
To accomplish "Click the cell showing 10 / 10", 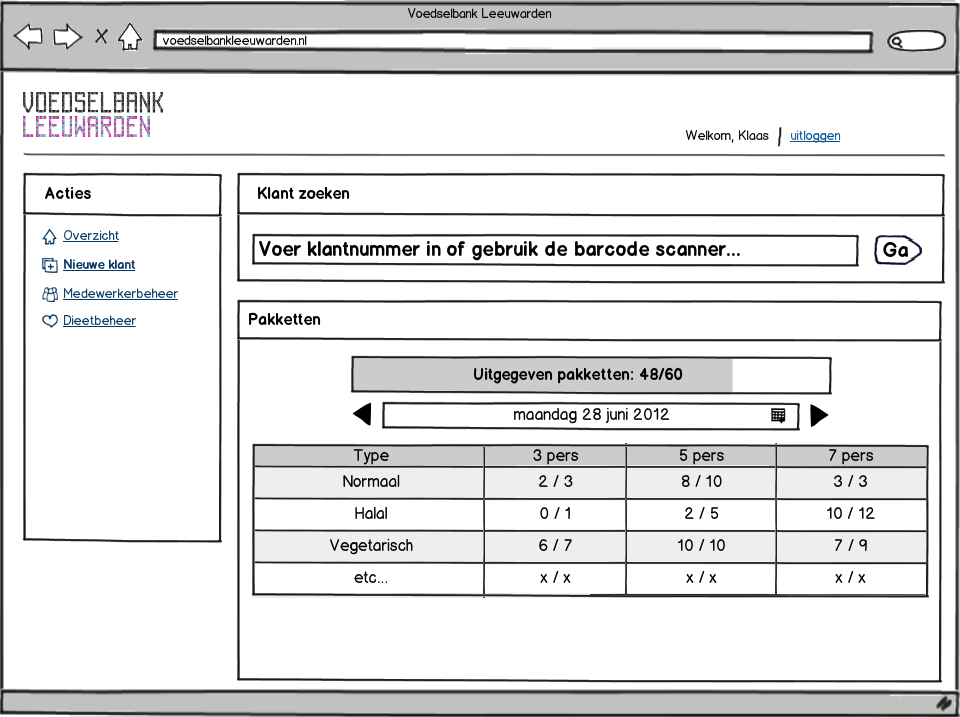I will tap(701, 546).
